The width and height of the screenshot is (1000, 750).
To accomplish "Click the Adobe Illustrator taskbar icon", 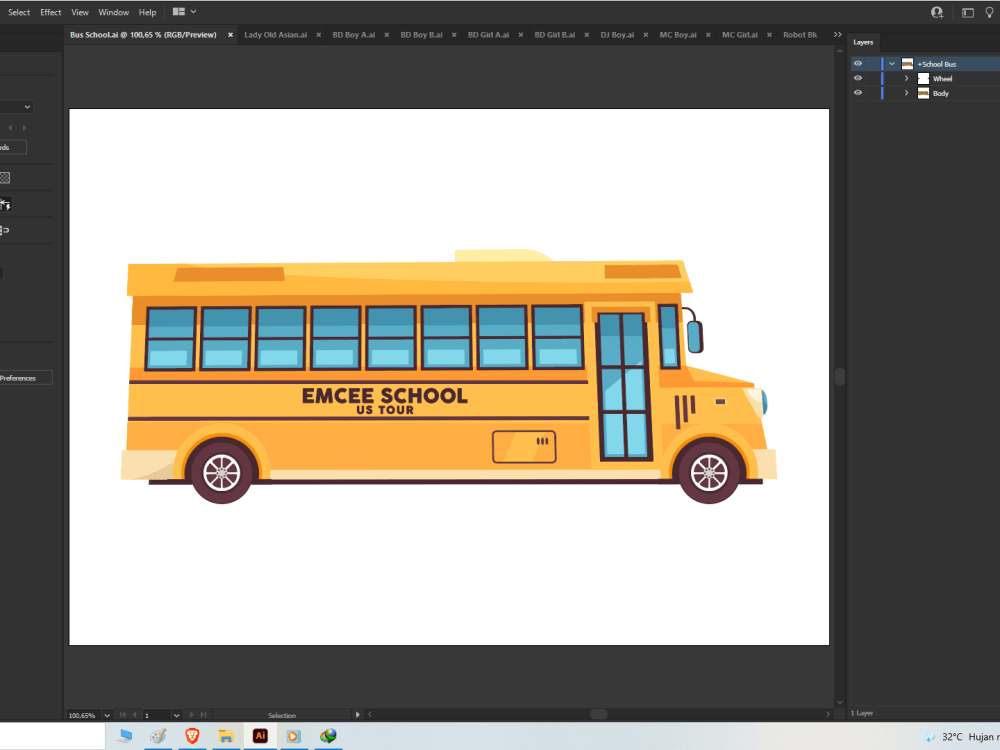I will tap(260, 736).
